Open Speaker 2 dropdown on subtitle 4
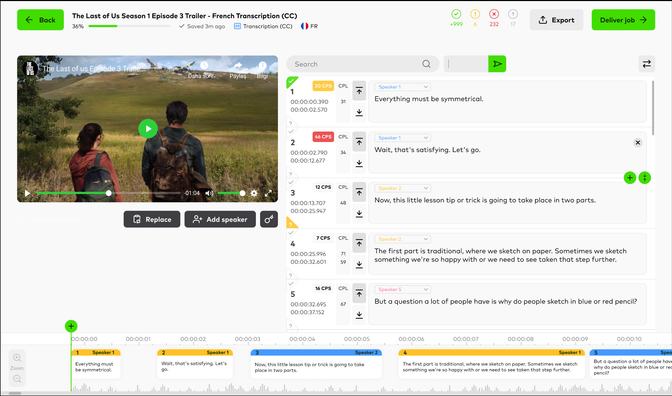Viewport: 672px width, 396px height. 402,239
